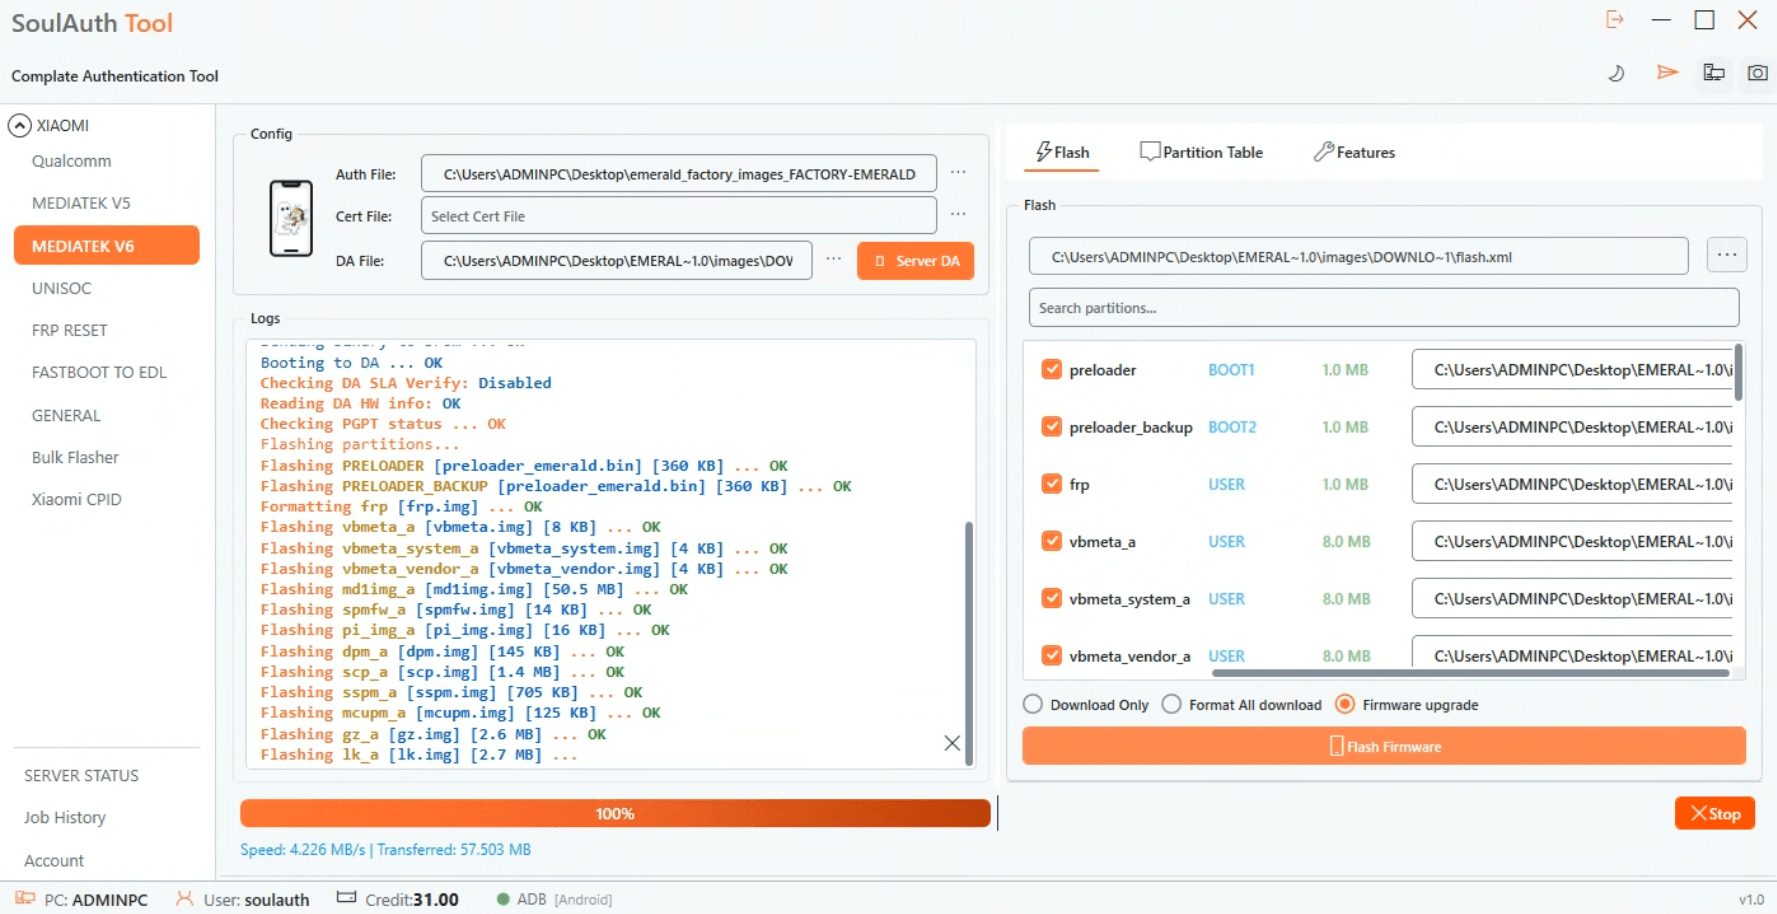The image size is (1777, 914).
Task: Click the credit card icon in status bar
Action: (346, 897)
